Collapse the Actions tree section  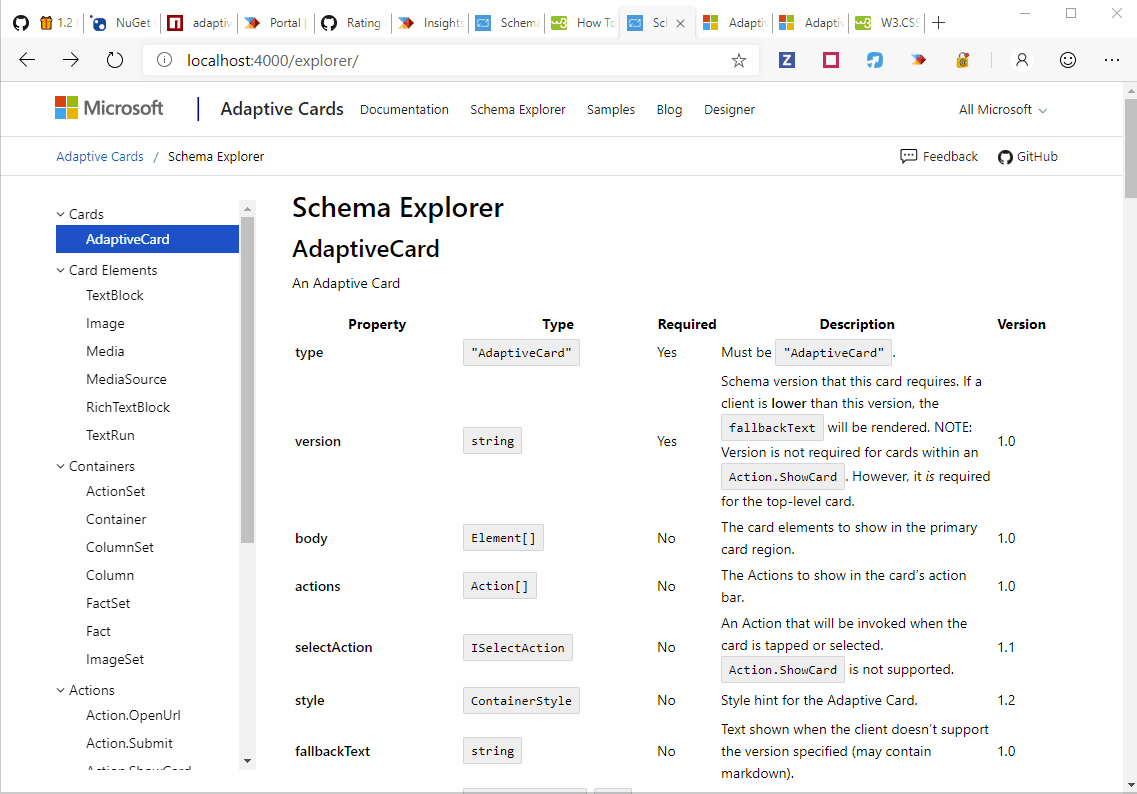(61, 690)
